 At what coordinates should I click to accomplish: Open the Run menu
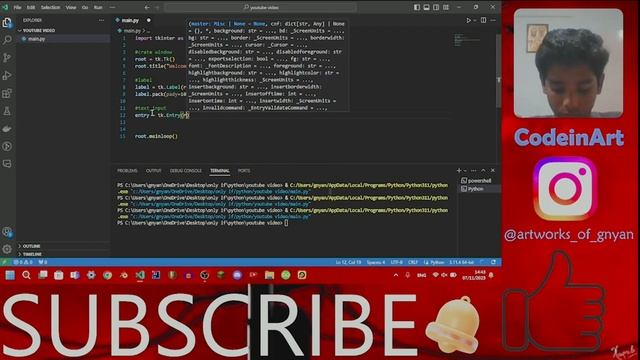coord(98,7)
